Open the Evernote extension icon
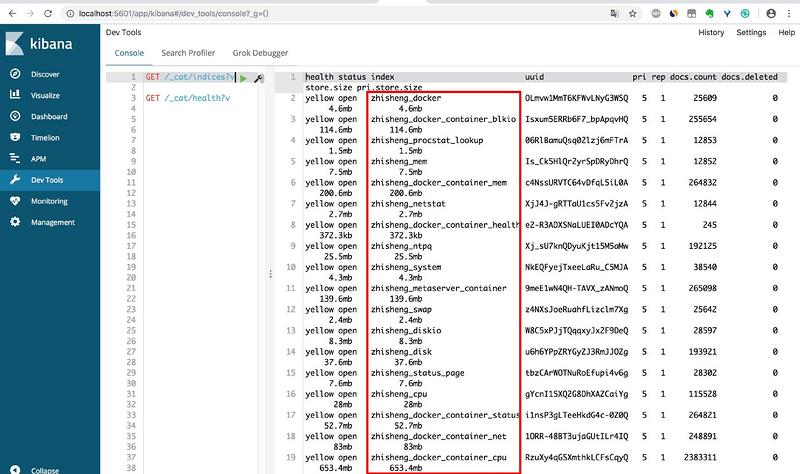800x474 pixels. pyautogui.click(x=709, y=14)
